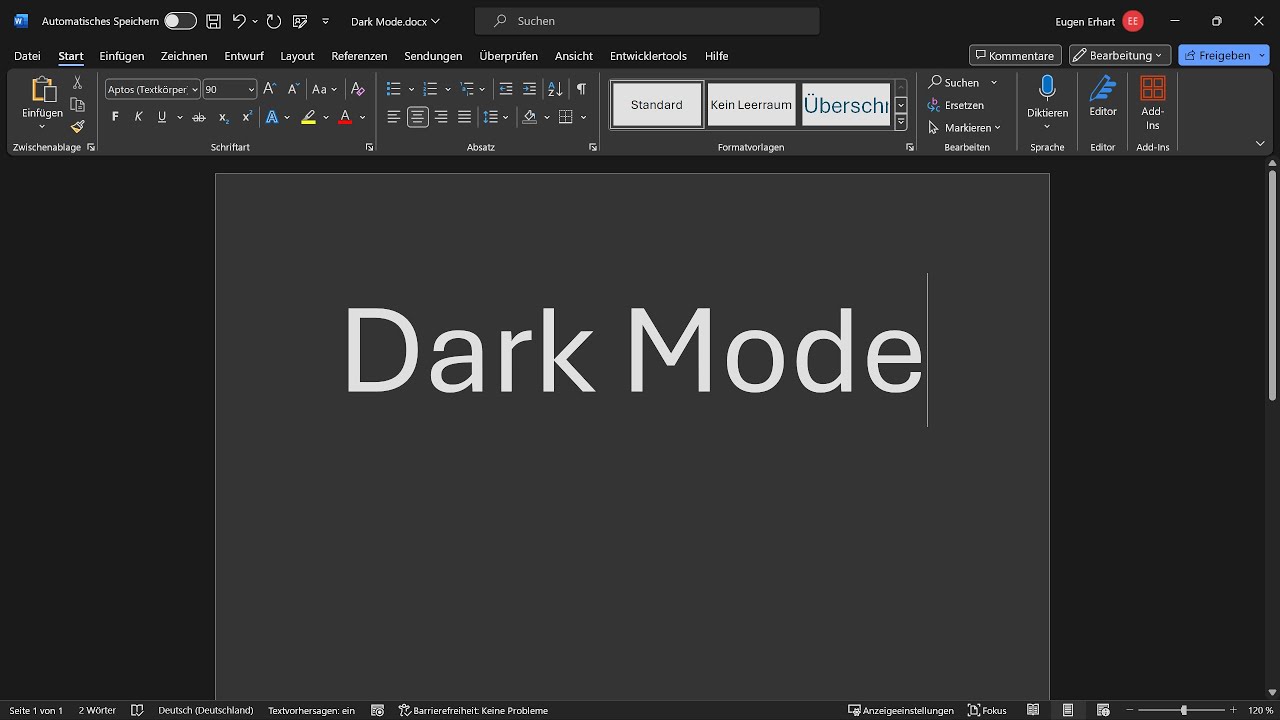Click the zoom slider in status bar

click(1184, 710)
